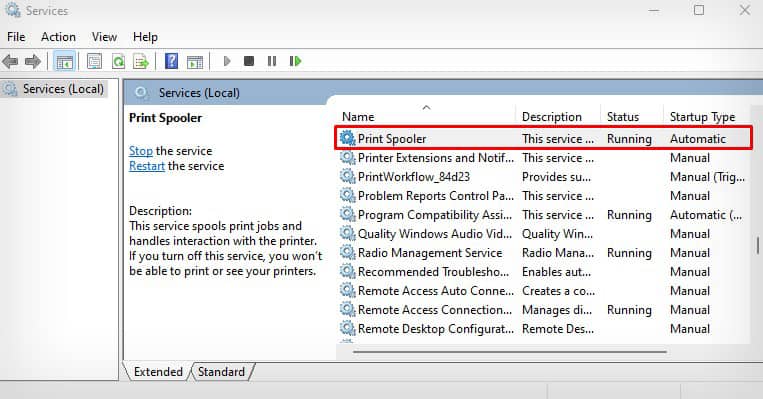Click gear icon of Print Spooler row
Screen dimensions: 763x399
[347, 138]
